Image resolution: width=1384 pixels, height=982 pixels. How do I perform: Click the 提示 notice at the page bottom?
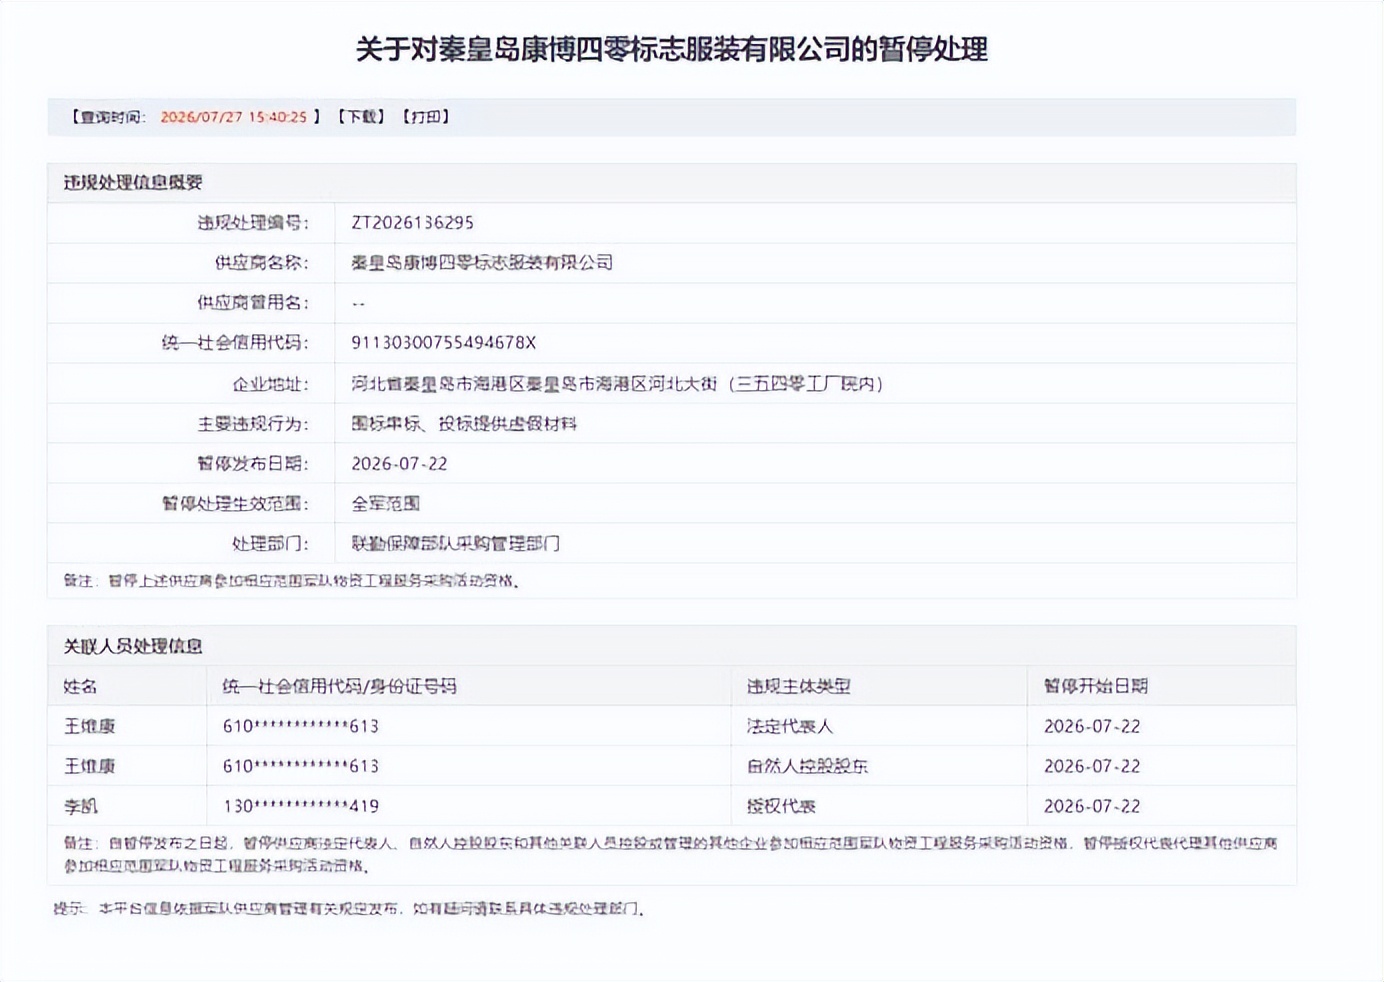point(349,909)
